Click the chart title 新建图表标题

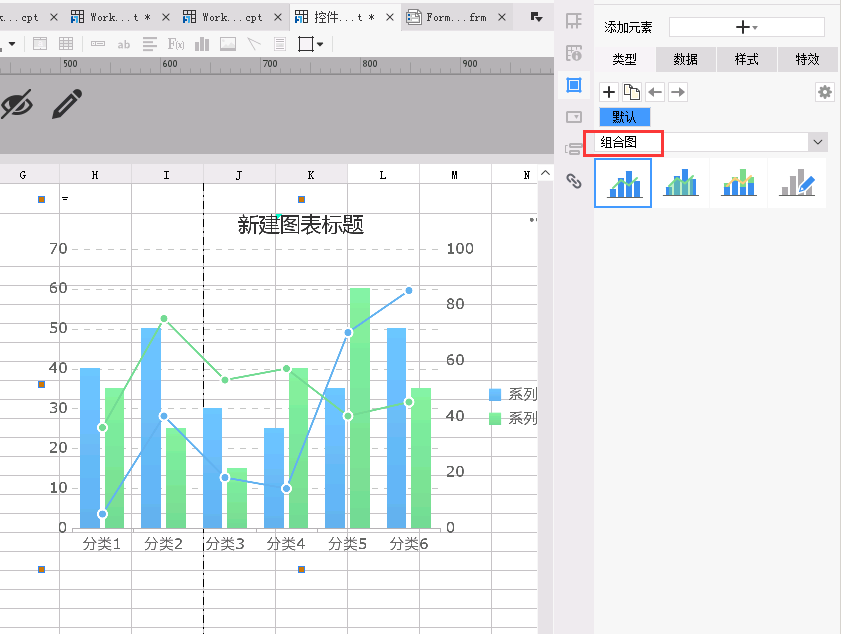pyautogui.click(x=301, y=225)
